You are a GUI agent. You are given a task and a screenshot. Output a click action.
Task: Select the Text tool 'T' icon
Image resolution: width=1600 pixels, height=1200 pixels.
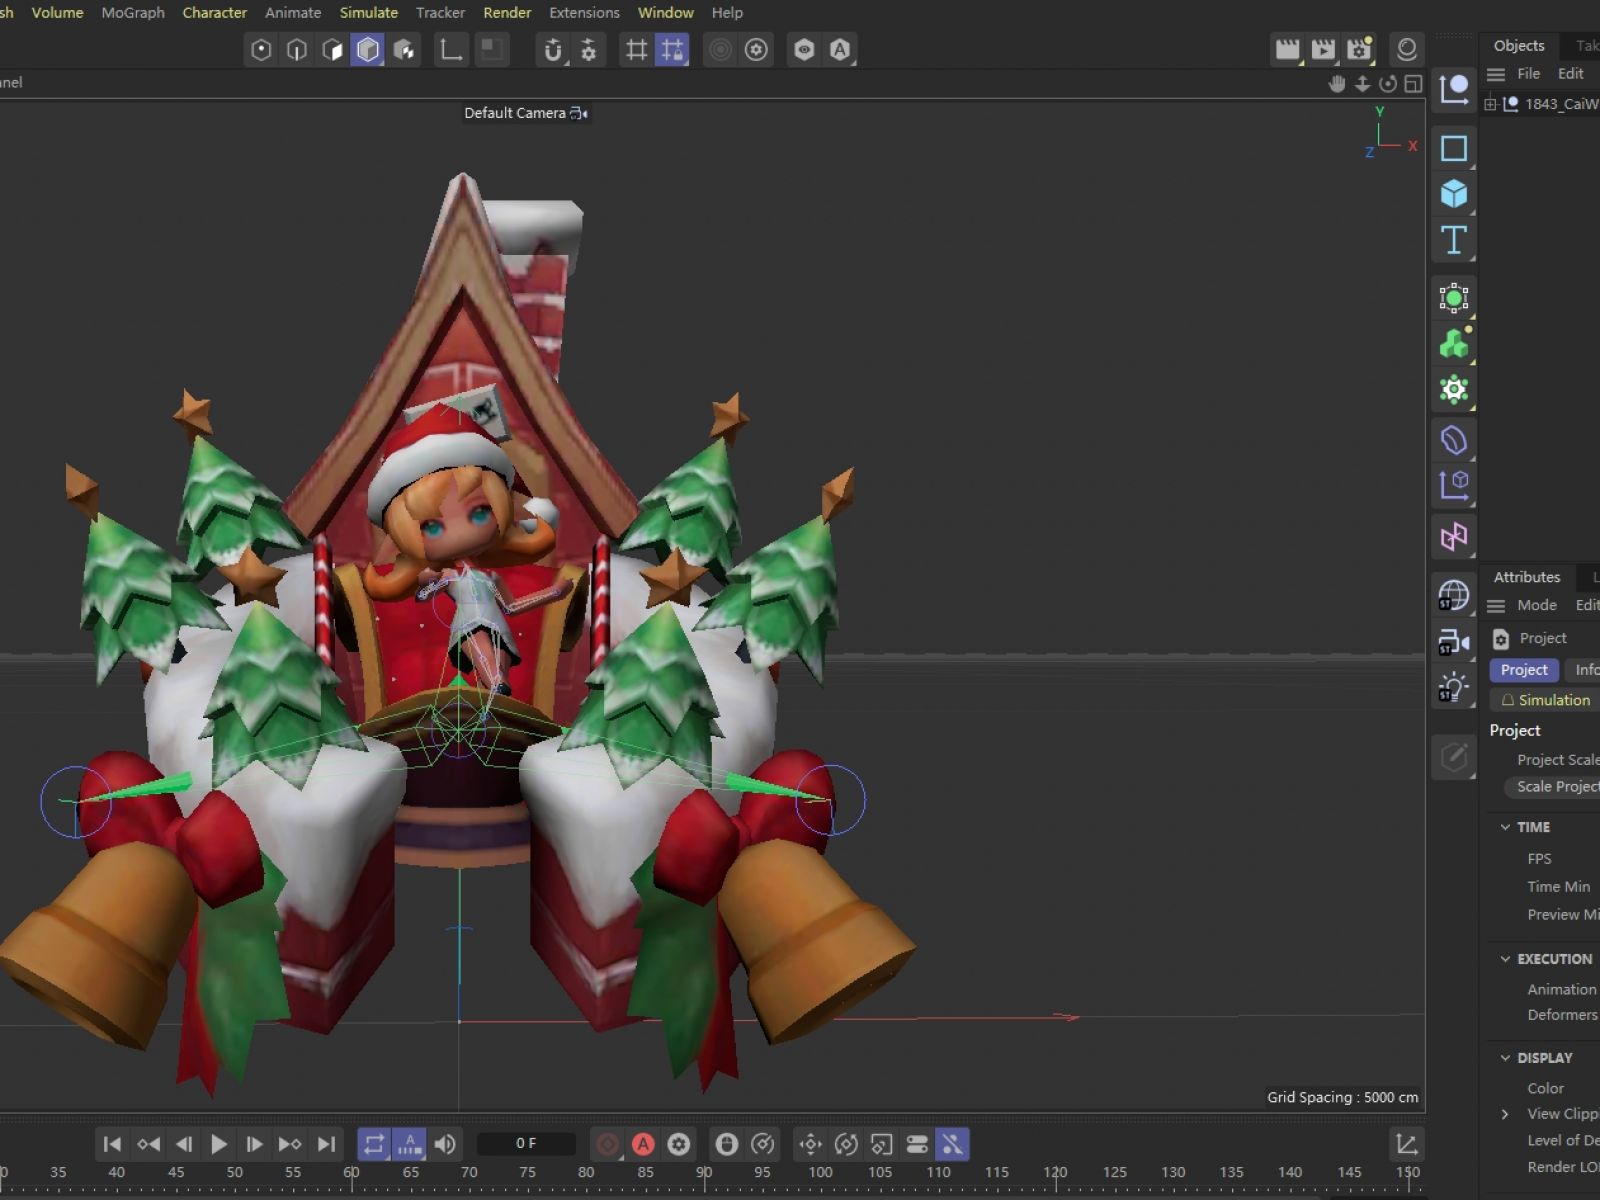click(1454, 241)
